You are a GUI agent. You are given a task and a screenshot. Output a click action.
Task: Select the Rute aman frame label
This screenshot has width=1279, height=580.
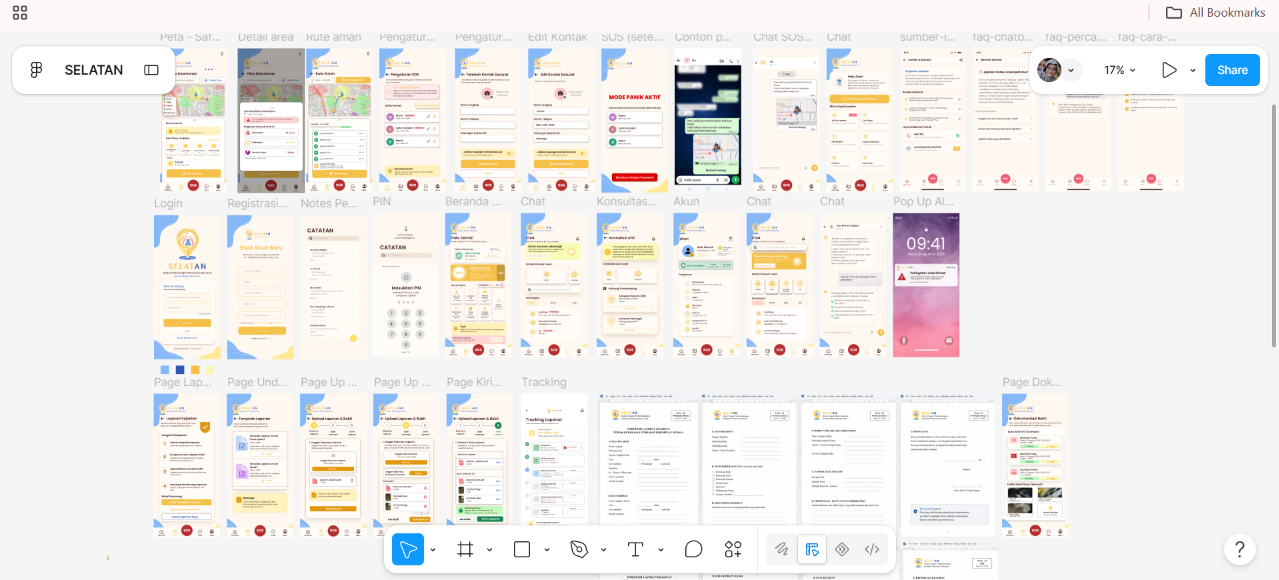334,38
